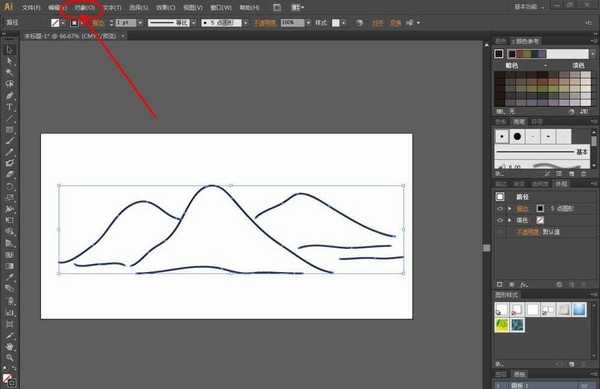Open the stroke weight dropdown in control bar
This screenshot has width=600, height=389.
point(140,23)
